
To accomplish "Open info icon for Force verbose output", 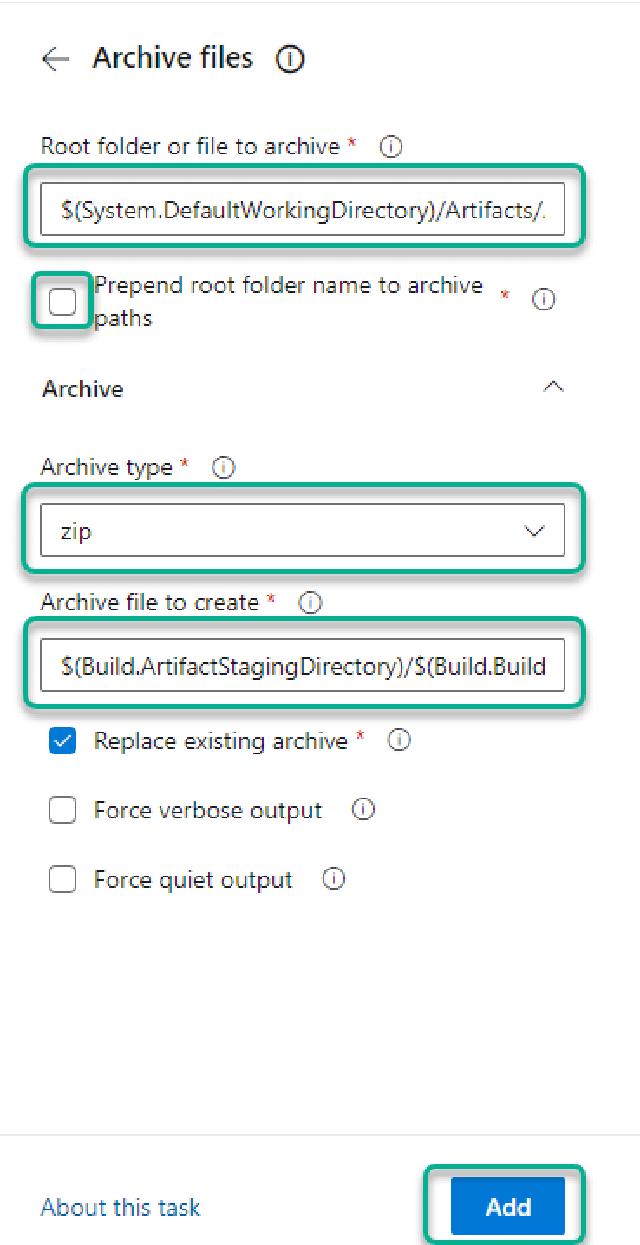I will point(363,810).
